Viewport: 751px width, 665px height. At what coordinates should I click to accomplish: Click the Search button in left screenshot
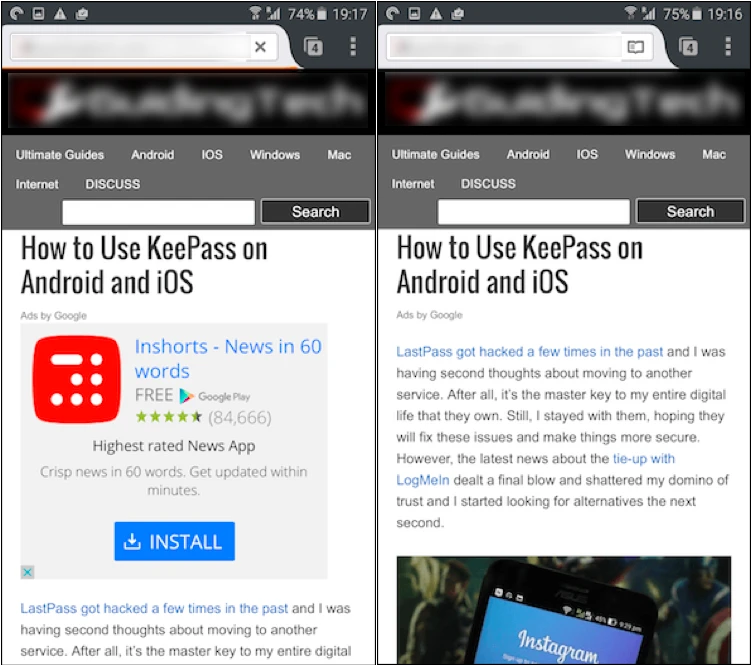click(316, 212)
